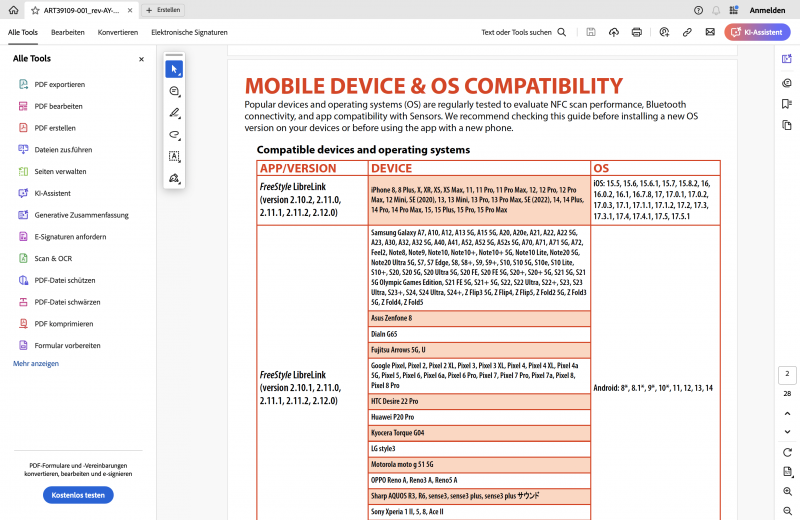
Task: Upload to cloud icon
Action: click(x=614, y=32)
